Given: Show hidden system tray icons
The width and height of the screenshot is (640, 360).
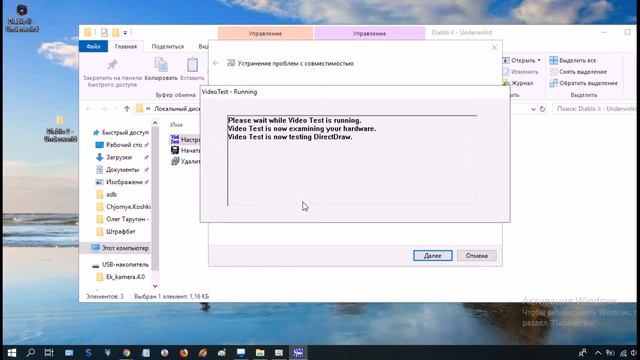Looking at the screenshot, I should (x=598, y=353).
